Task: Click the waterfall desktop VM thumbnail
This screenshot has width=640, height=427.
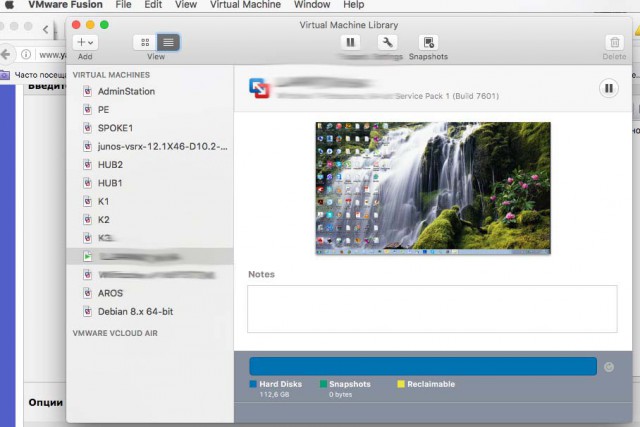Action: point(433,188)
